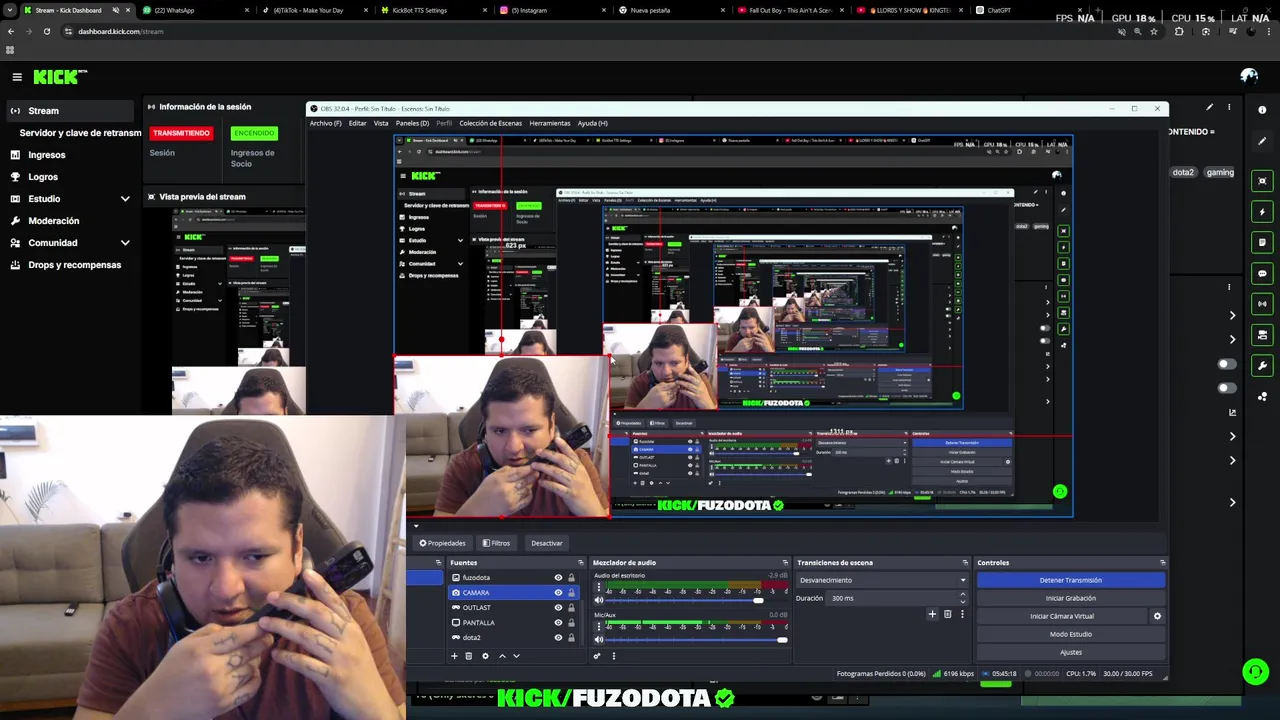
Task: Edit session info with the pencil icon
Action: coord(1209,107)
